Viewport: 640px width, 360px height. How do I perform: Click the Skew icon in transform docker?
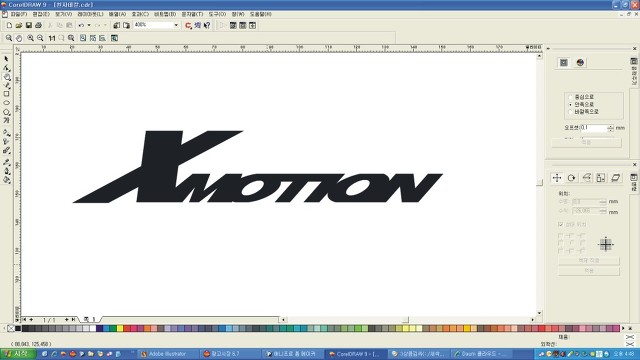click(x=616, y=178)
